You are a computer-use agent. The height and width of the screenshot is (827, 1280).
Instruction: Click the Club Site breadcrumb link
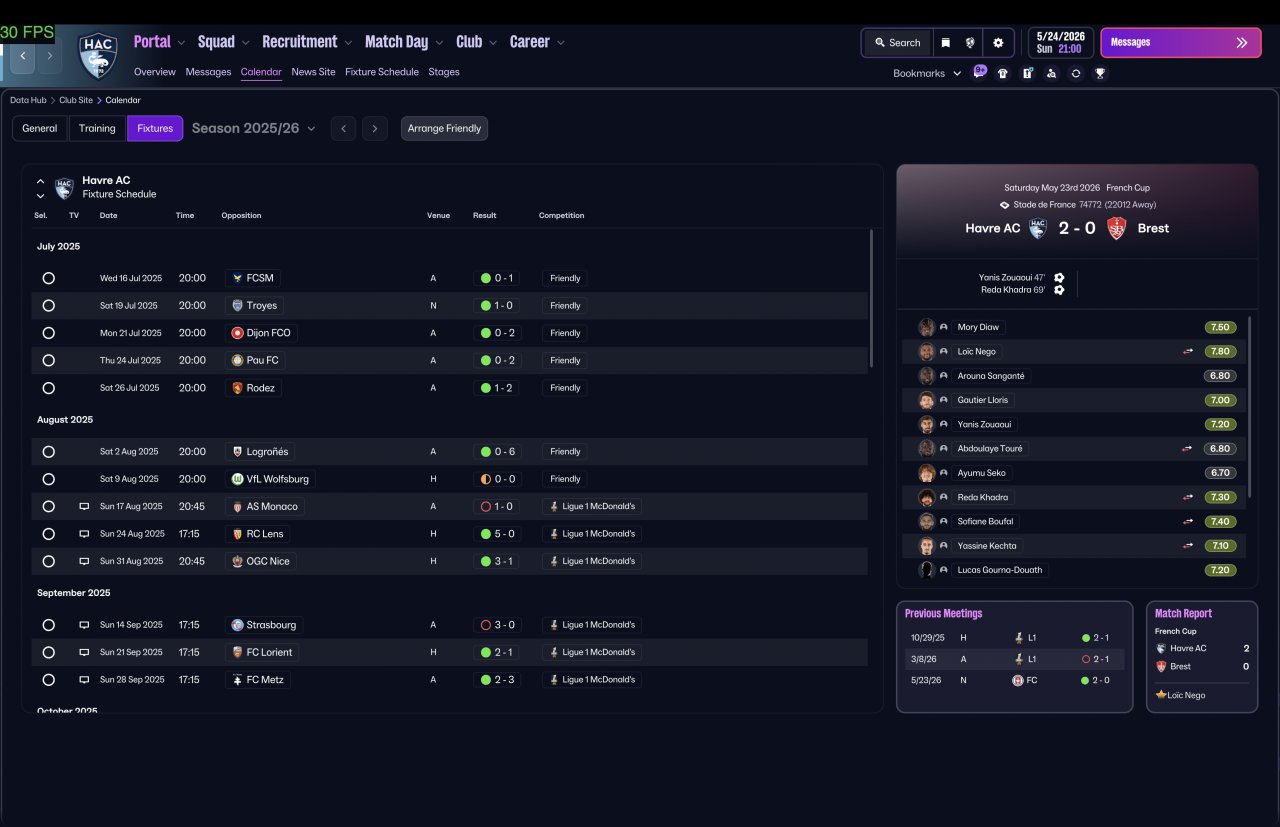coord(76,100)
